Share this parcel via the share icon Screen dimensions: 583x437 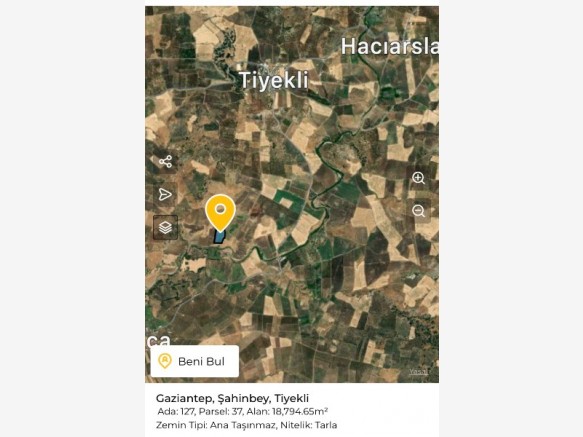(165, 161)
